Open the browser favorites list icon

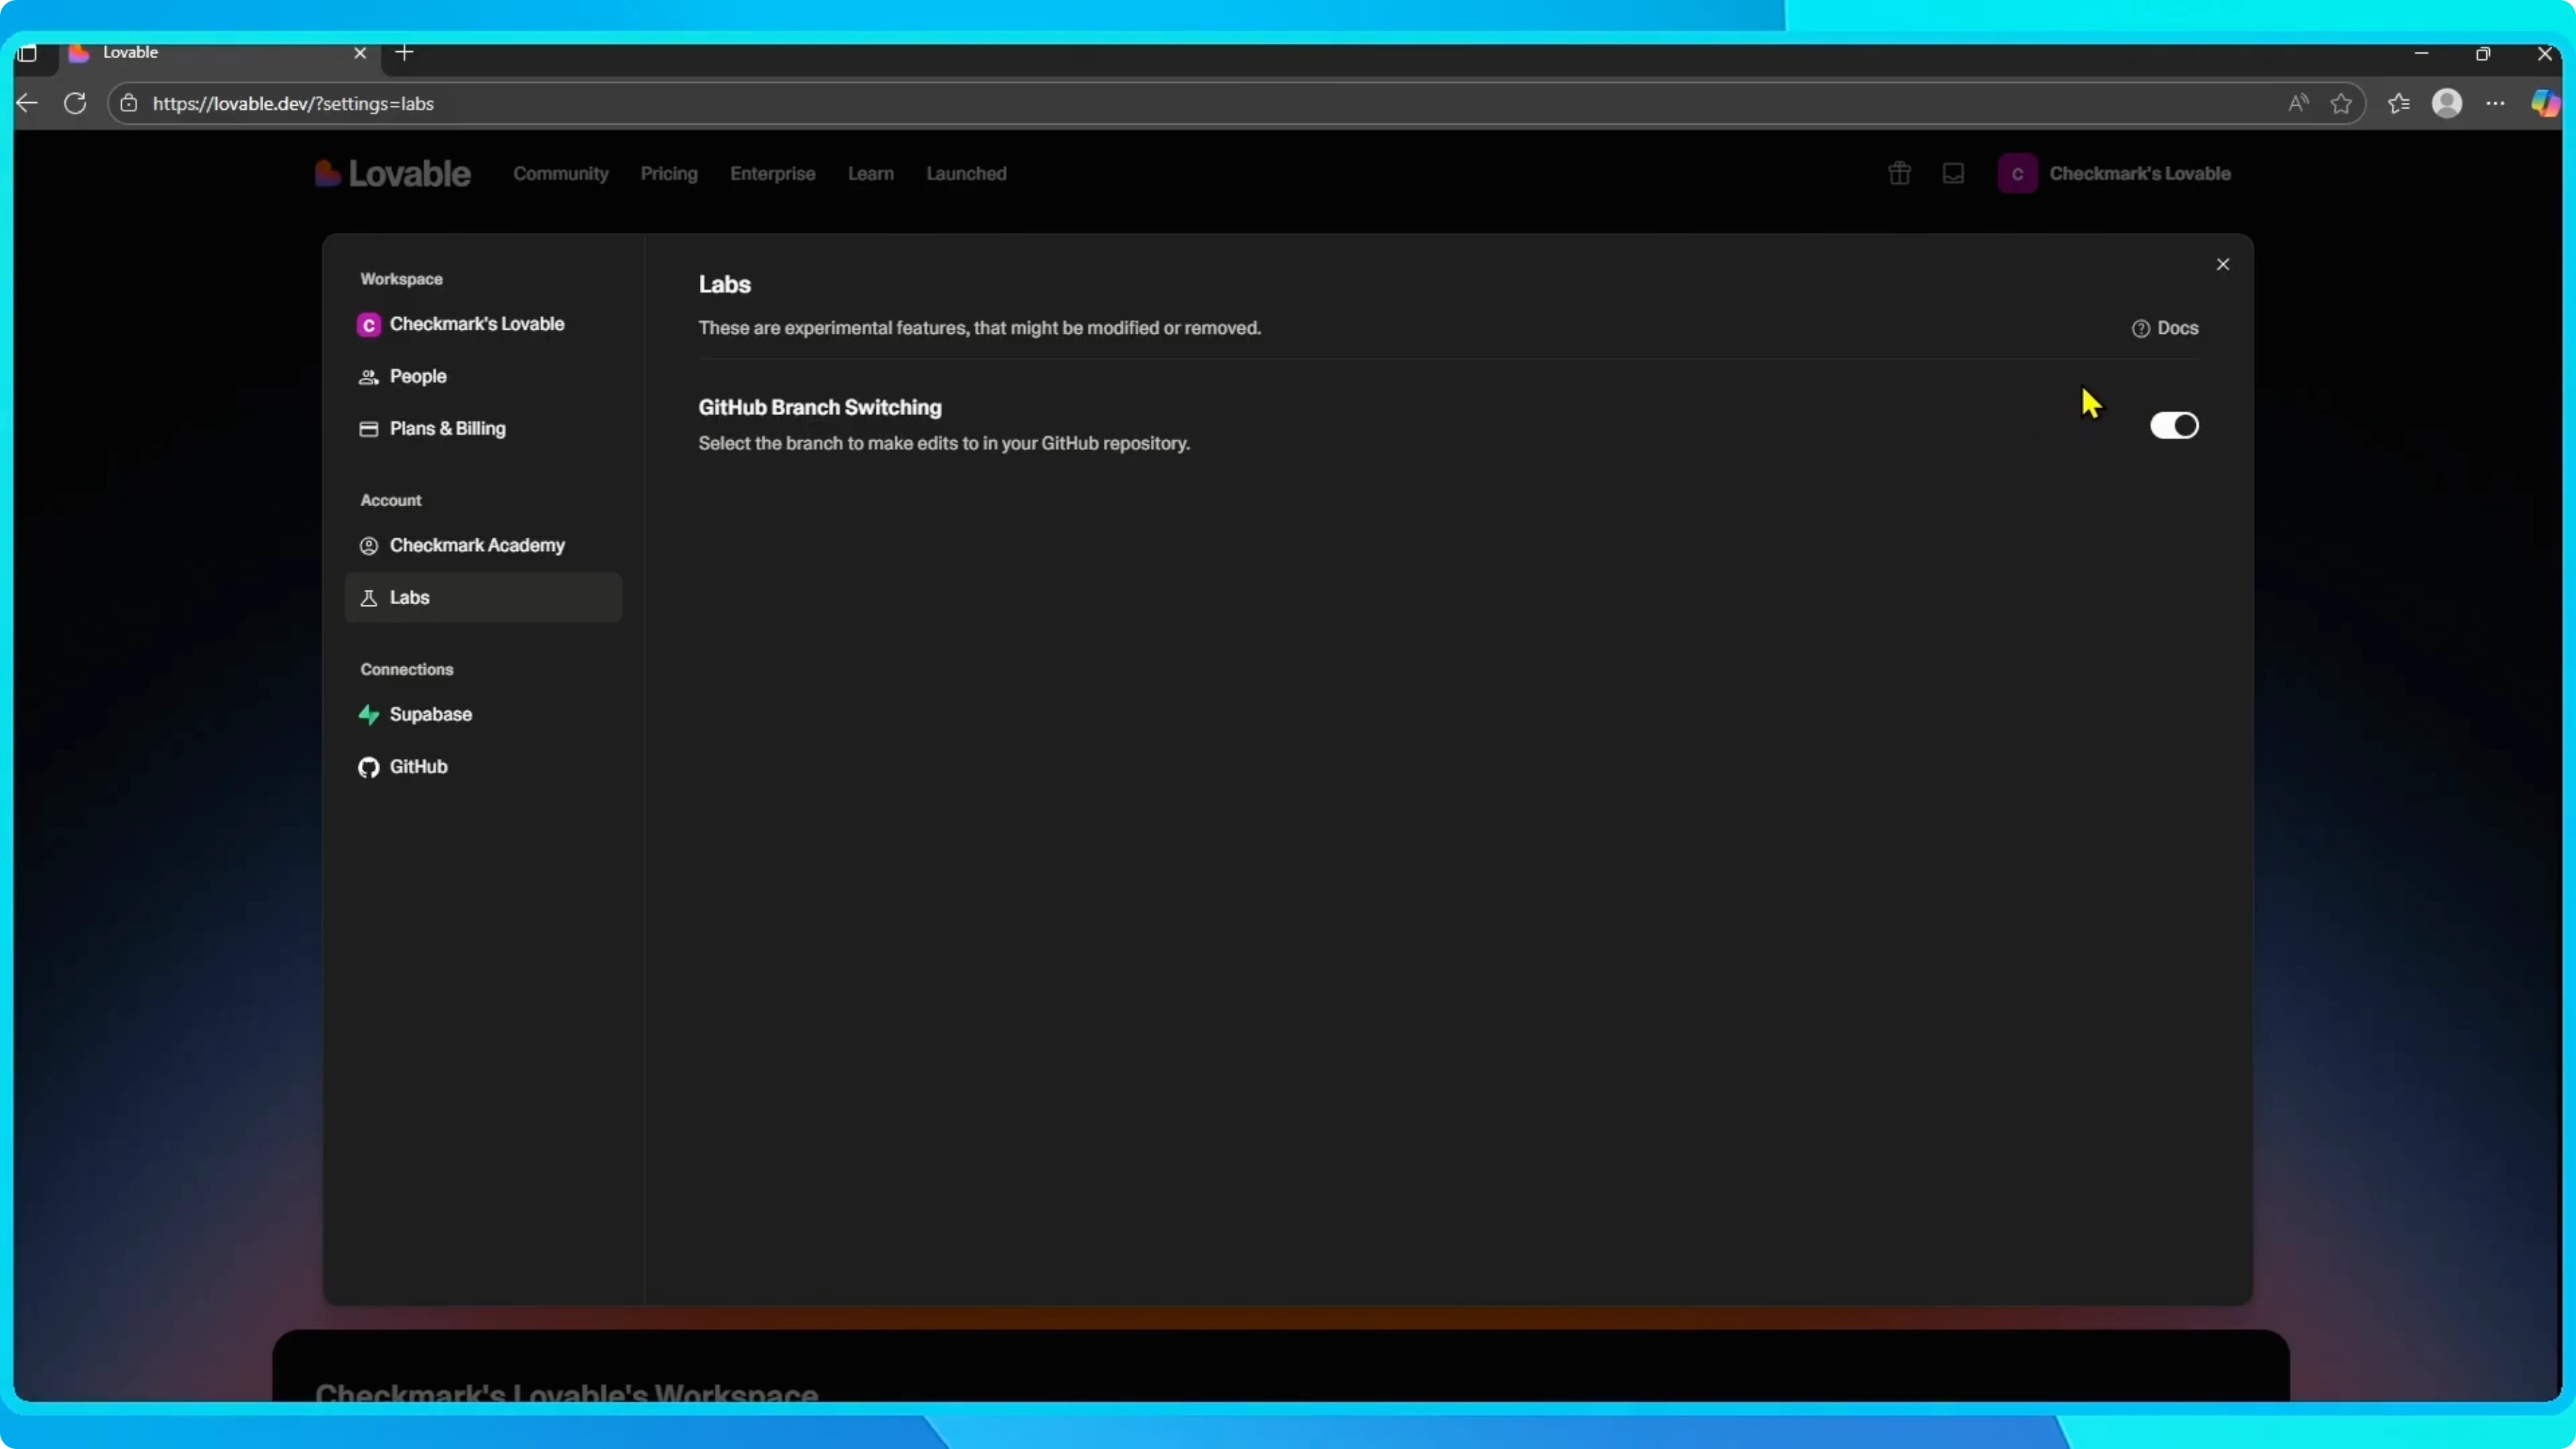pos(2398,103)
